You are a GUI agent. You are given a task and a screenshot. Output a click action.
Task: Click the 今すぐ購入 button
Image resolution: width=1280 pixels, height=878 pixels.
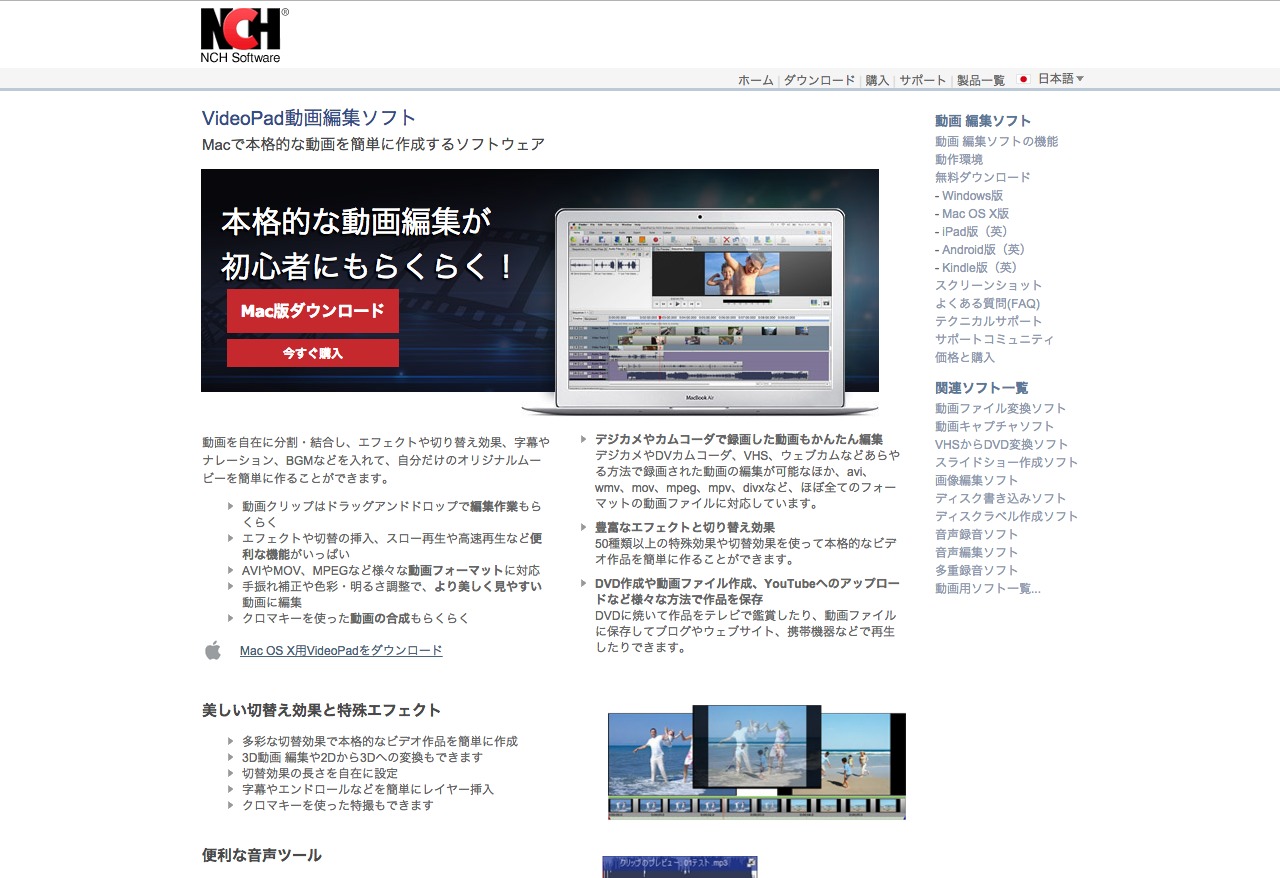(x=313, y=353)
